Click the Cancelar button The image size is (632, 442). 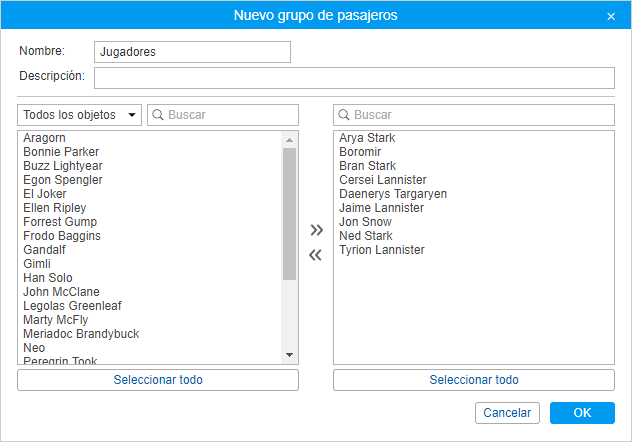(507, 413)
